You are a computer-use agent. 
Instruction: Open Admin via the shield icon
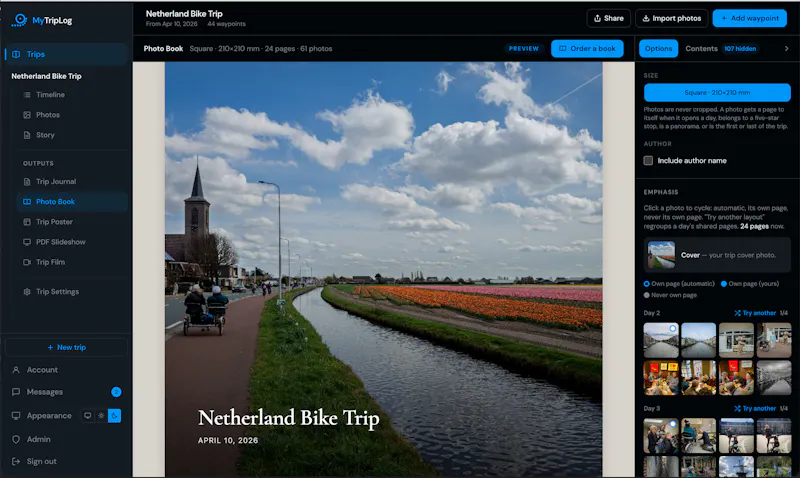[16, 439]
